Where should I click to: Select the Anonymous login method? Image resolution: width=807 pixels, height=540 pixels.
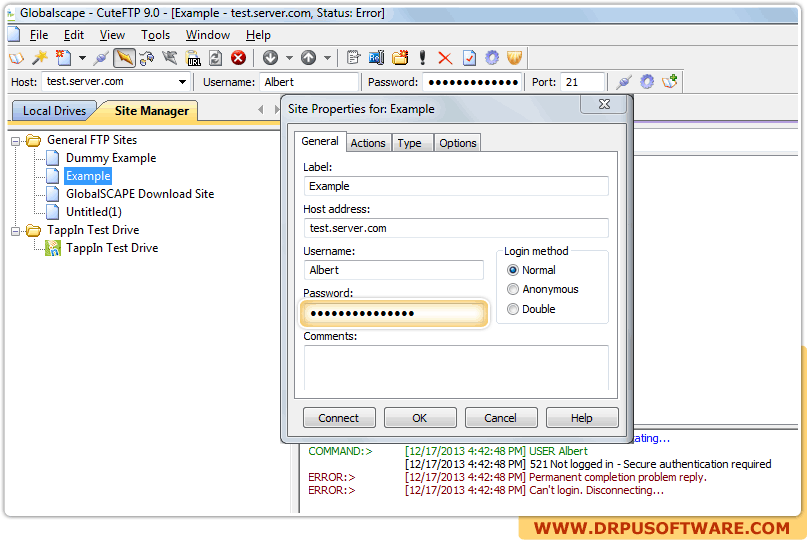pyautogui.click(x=513, y=289)
